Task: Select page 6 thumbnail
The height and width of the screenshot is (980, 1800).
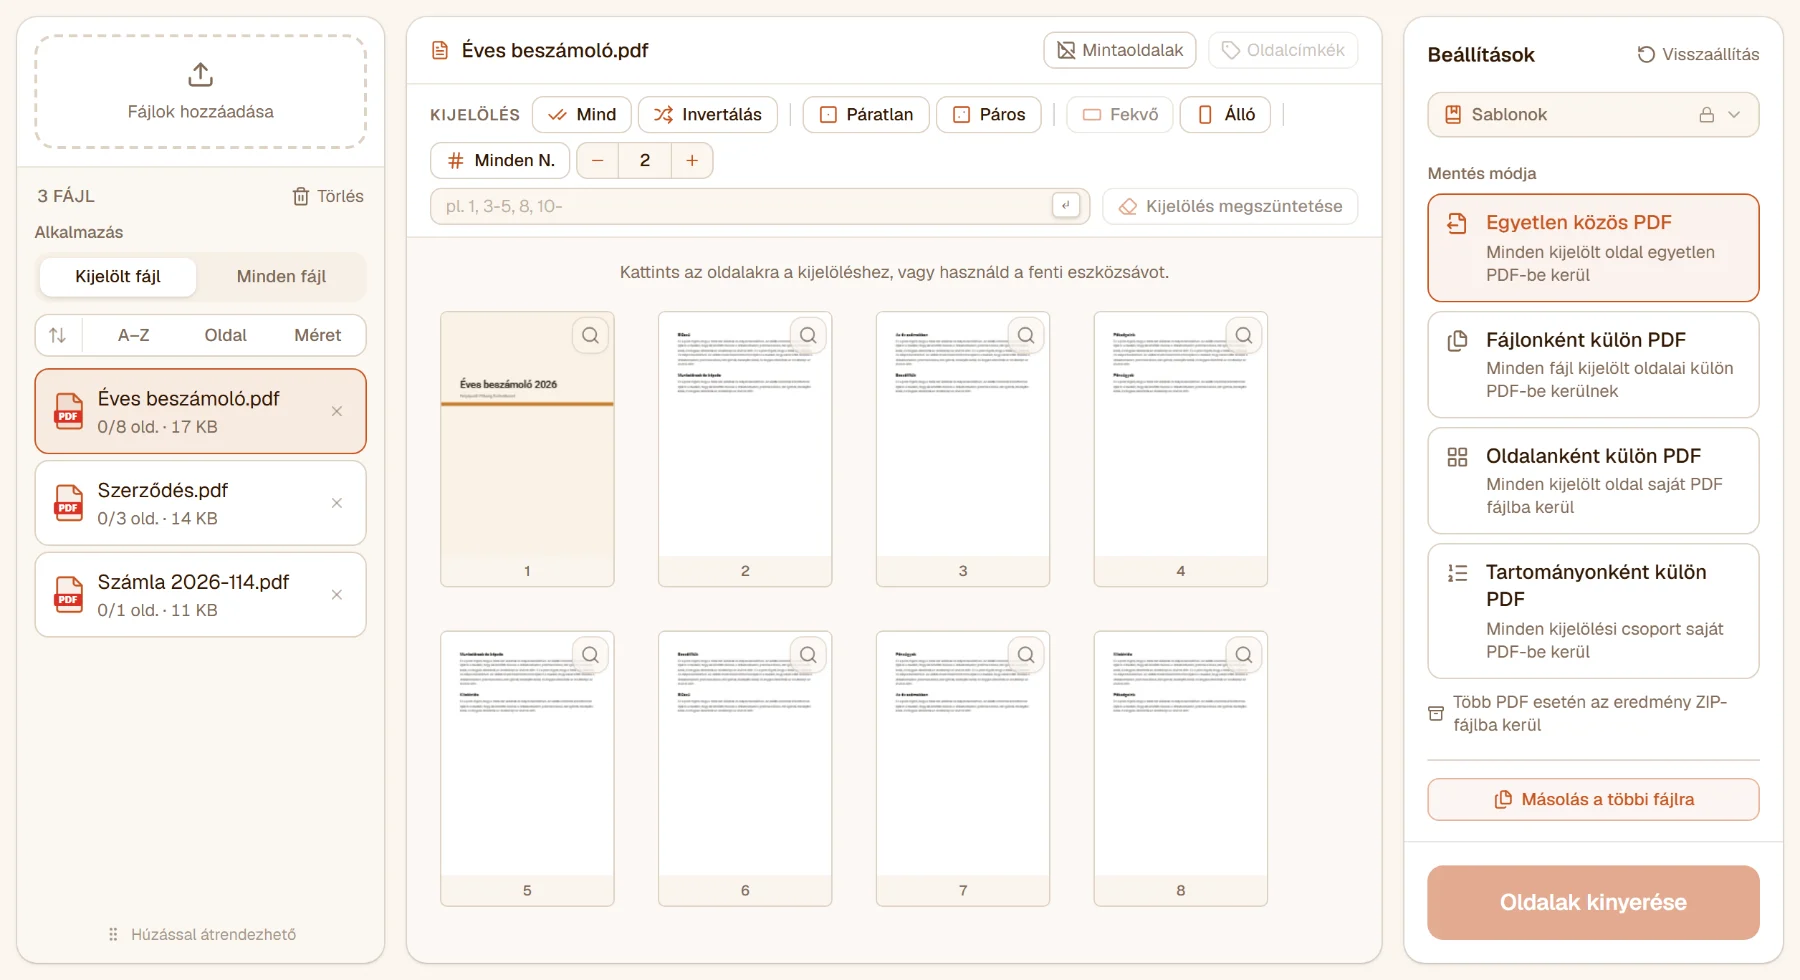Action: (745, 768)
